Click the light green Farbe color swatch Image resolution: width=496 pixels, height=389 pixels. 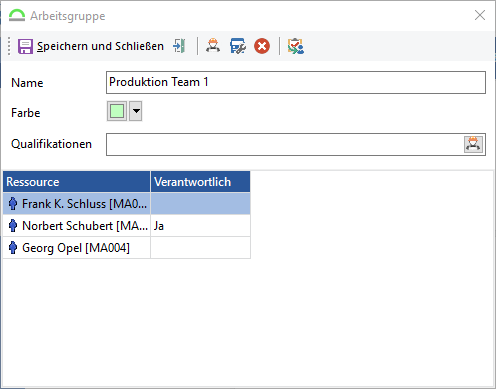coord(117,111)
